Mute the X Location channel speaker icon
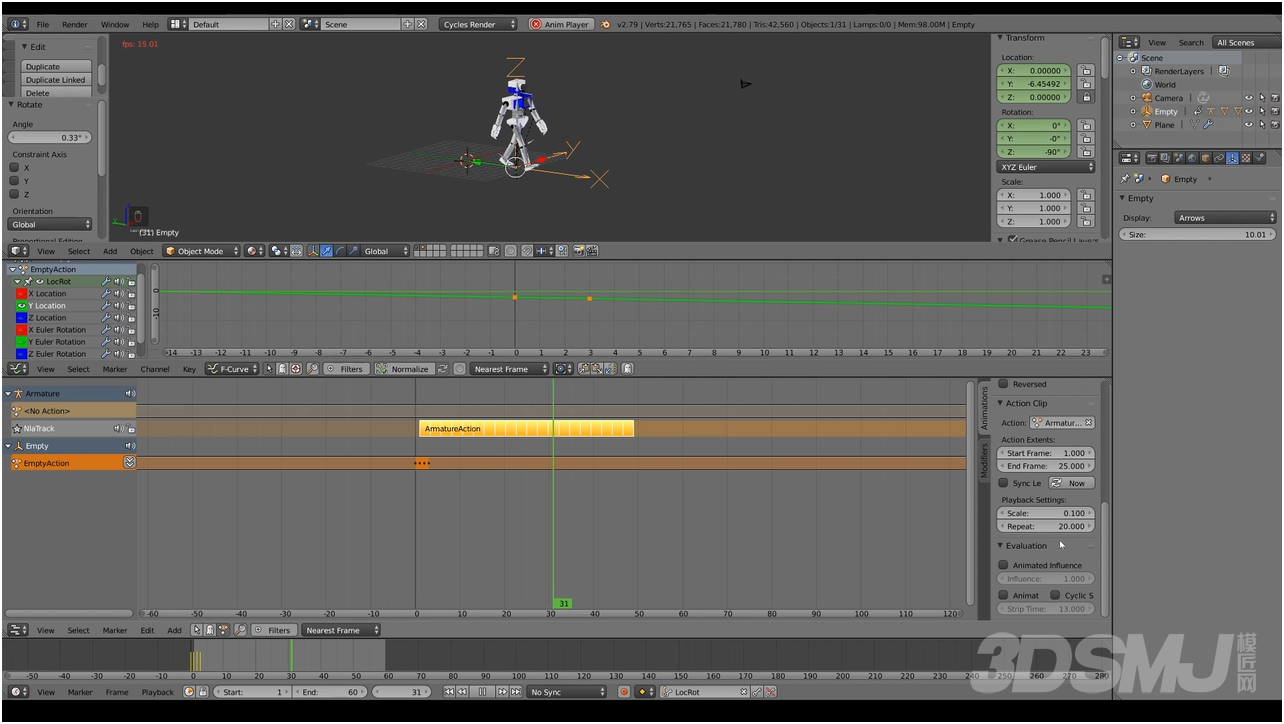Image resolution: width=1284 pixels, height=724 pixels. pyautogui.click(x=118, y=294)
